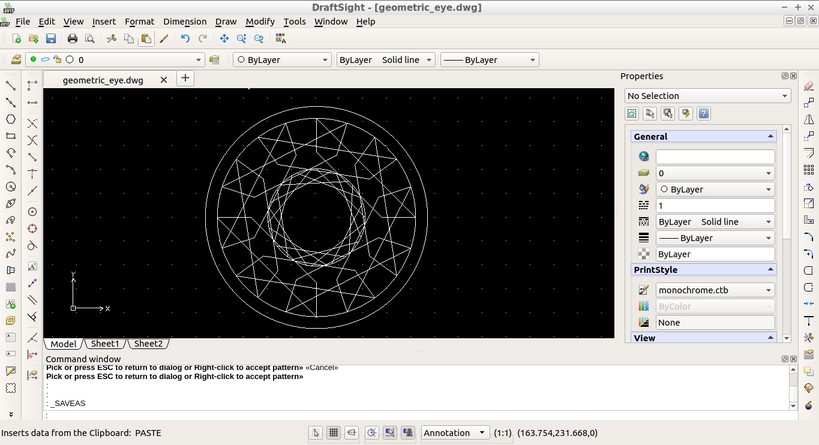Open the File menu
The width and height of the screenshot is (819, 445).
pos(22,21)
